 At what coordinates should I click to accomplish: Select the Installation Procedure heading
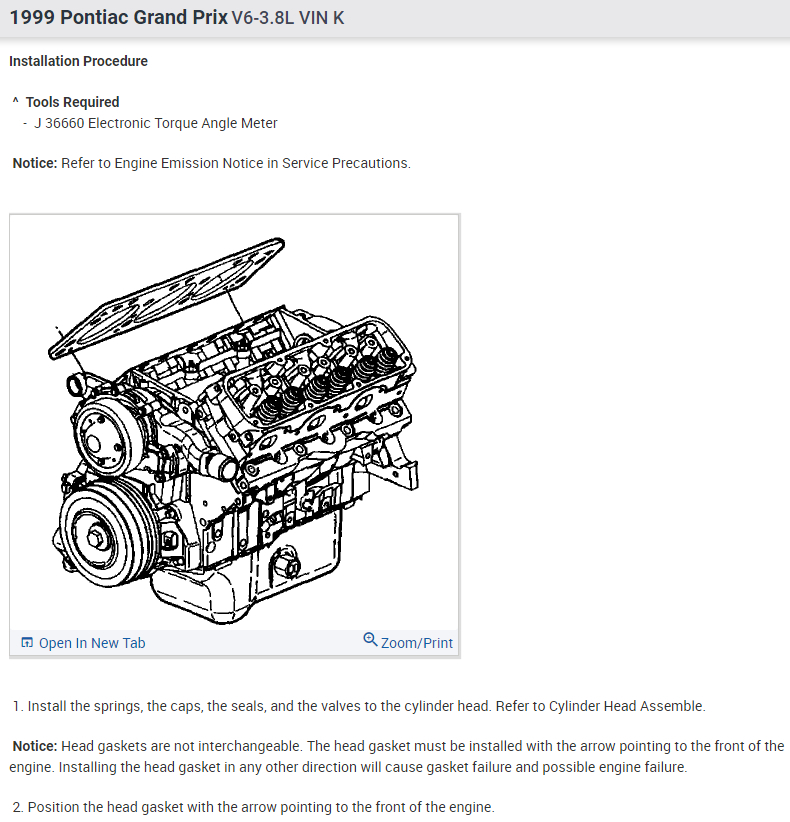[79, 61]
